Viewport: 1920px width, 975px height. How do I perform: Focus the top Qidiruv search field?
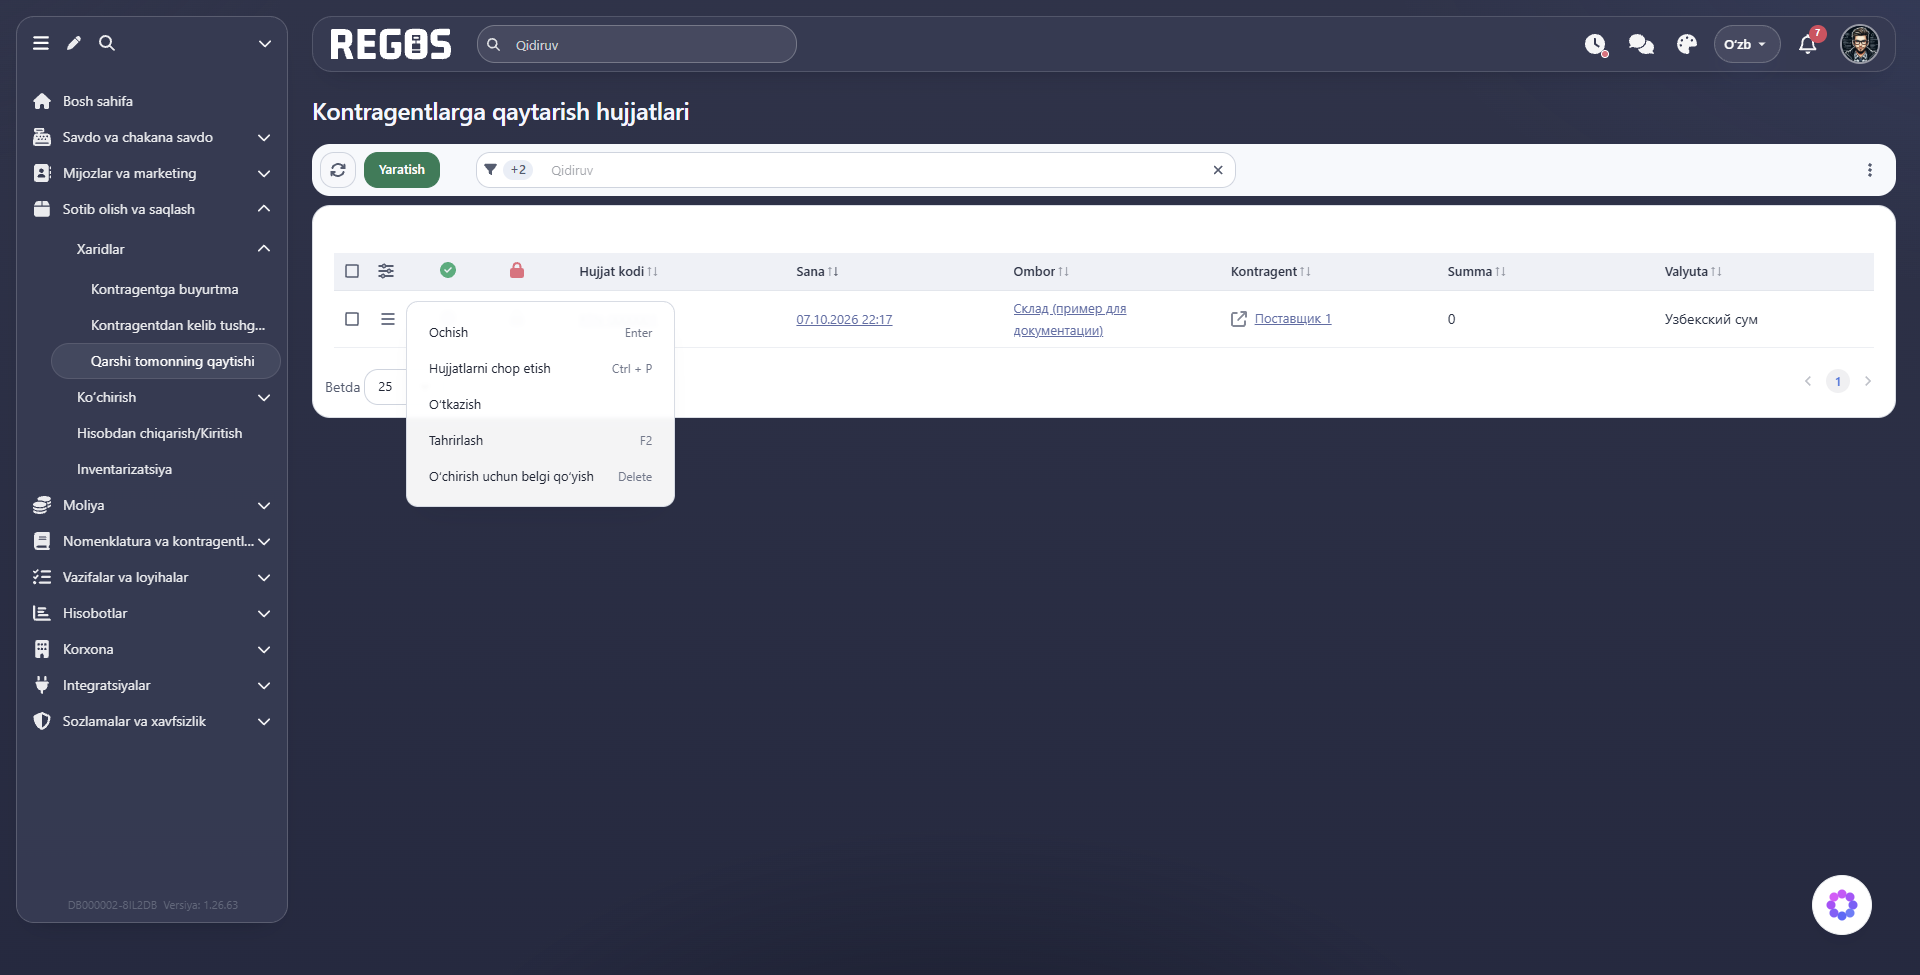tap(637, 44)
